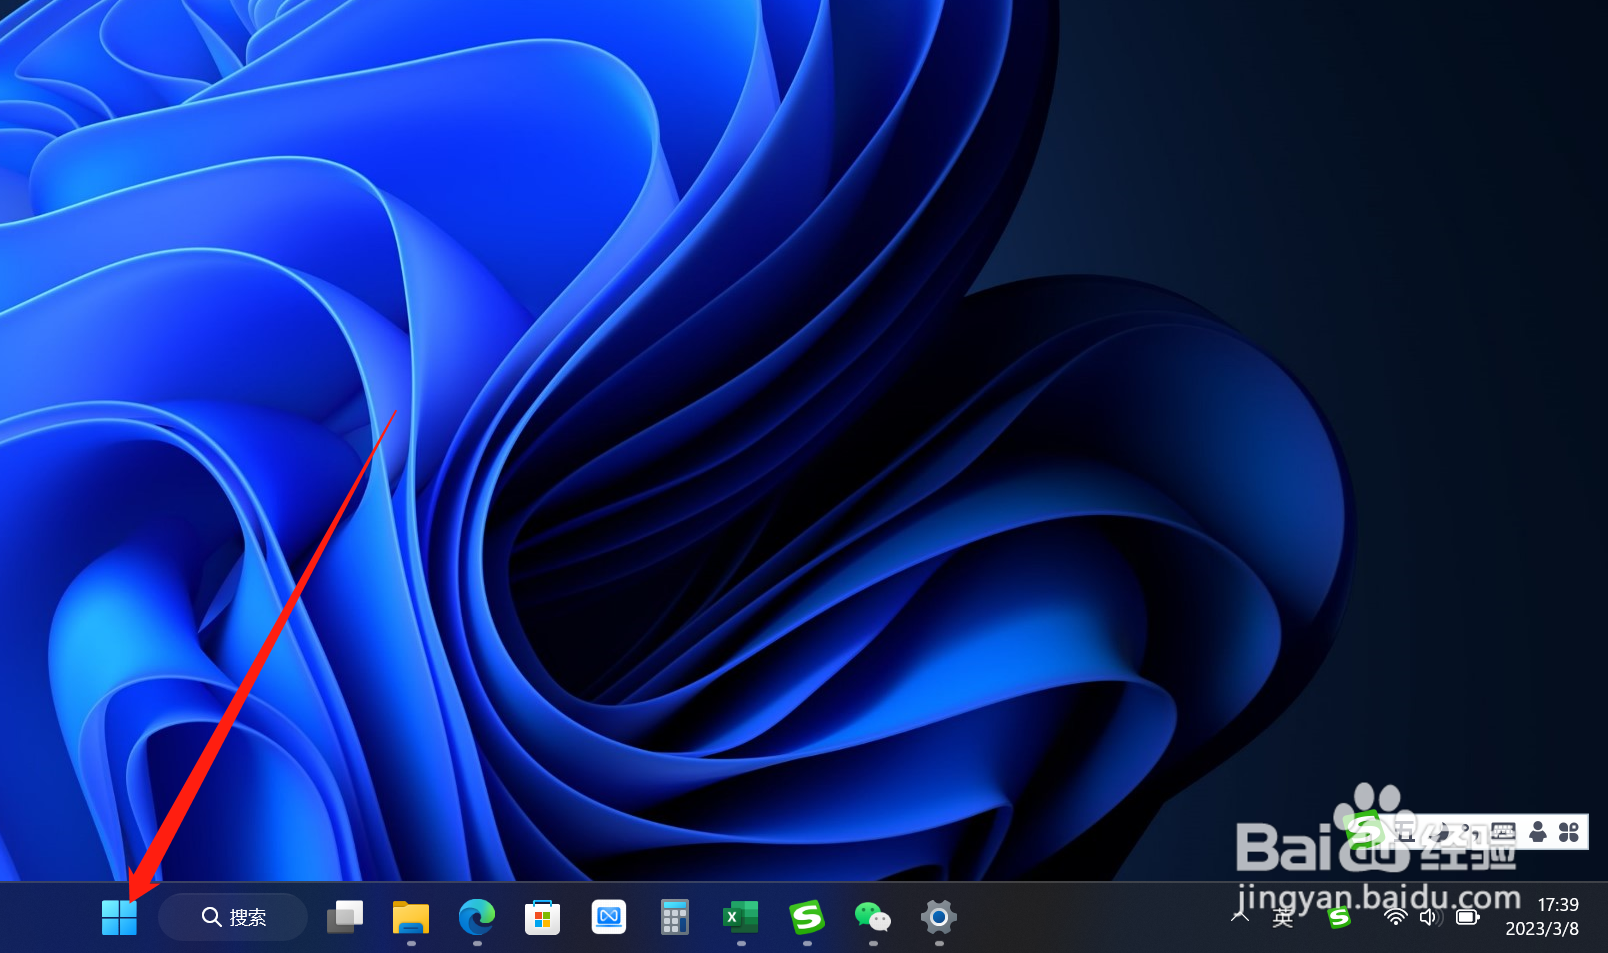Open Wi-Fi network status
Screen dimensions: 1608x953
click(x=1396, y=917)
